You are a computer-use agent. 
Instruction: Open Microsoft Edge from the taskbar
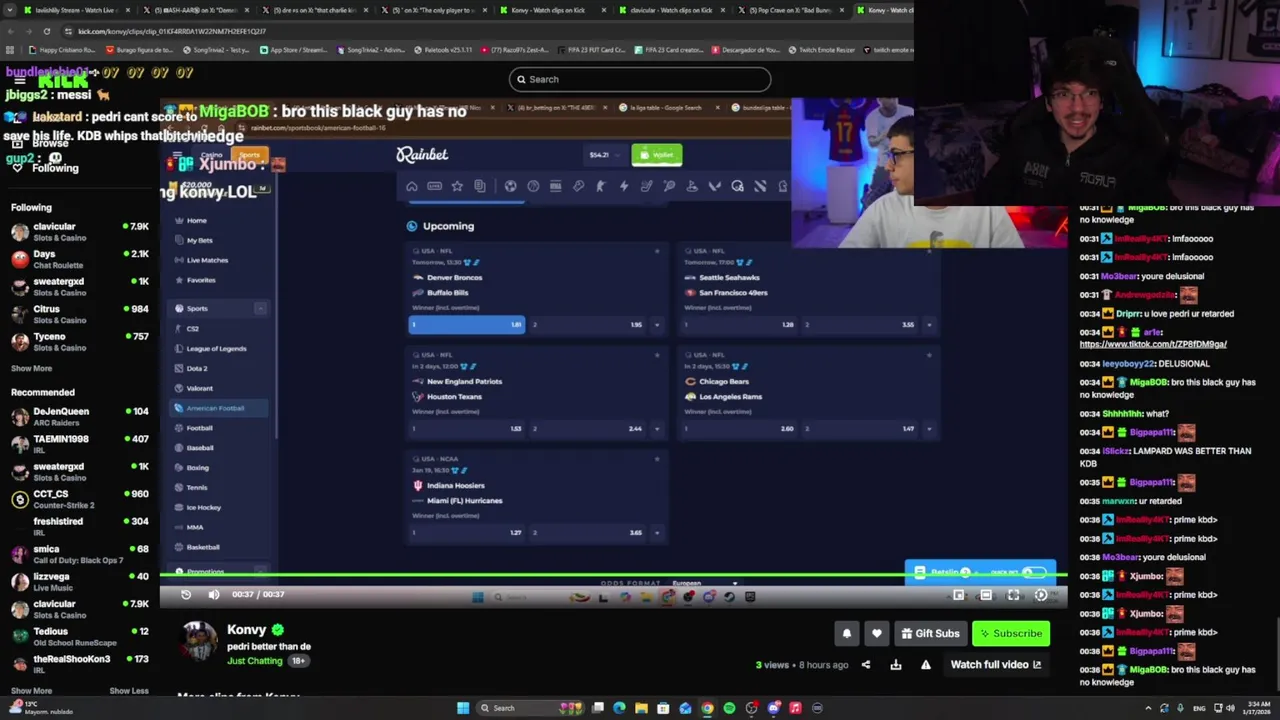(620, 708)
